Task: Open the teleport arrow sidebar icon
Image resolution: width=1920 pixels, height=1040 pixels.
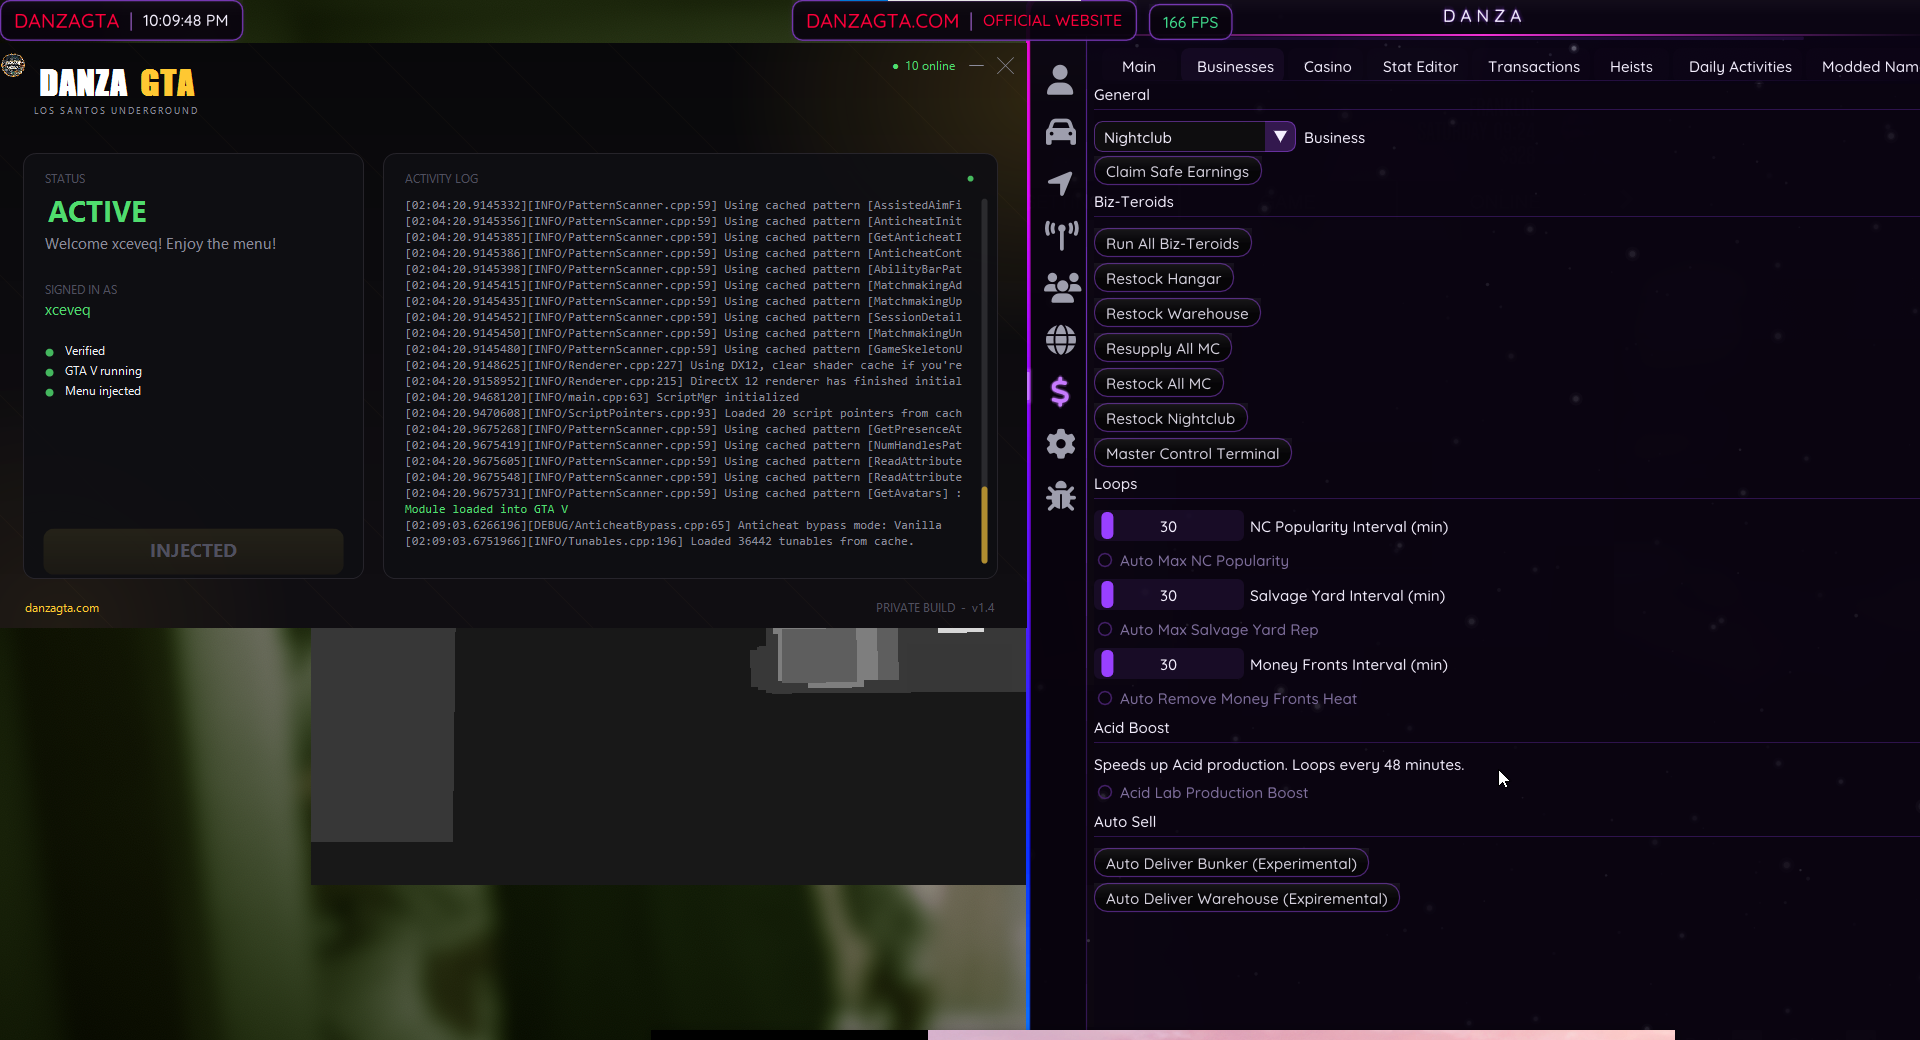Action: pyautogui.click(x=1060, y=183)
